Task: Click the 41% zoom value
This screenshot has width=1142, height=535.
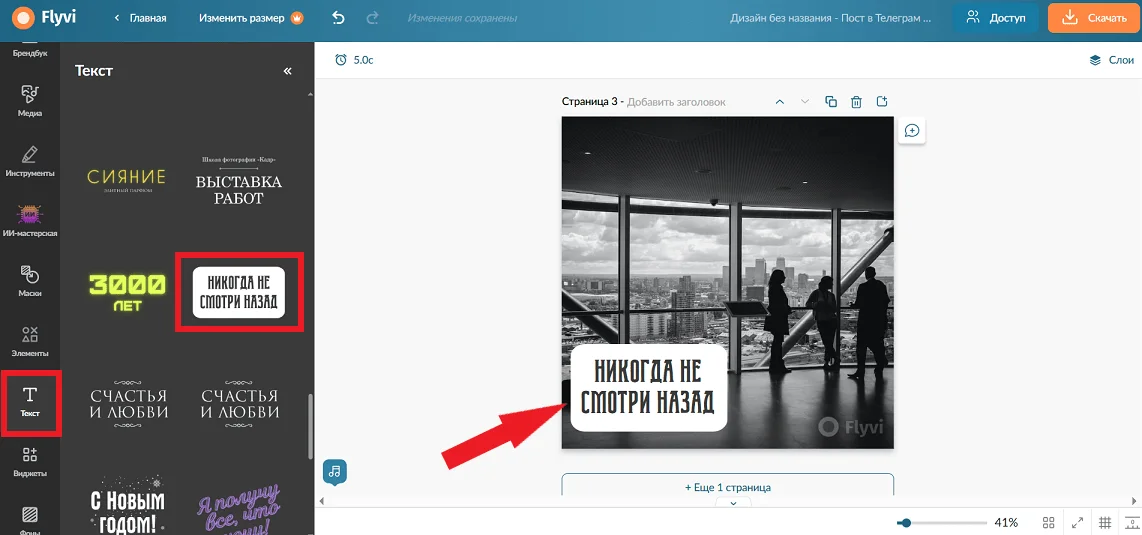Action: pyautogui.click(x=1006, y=522)
